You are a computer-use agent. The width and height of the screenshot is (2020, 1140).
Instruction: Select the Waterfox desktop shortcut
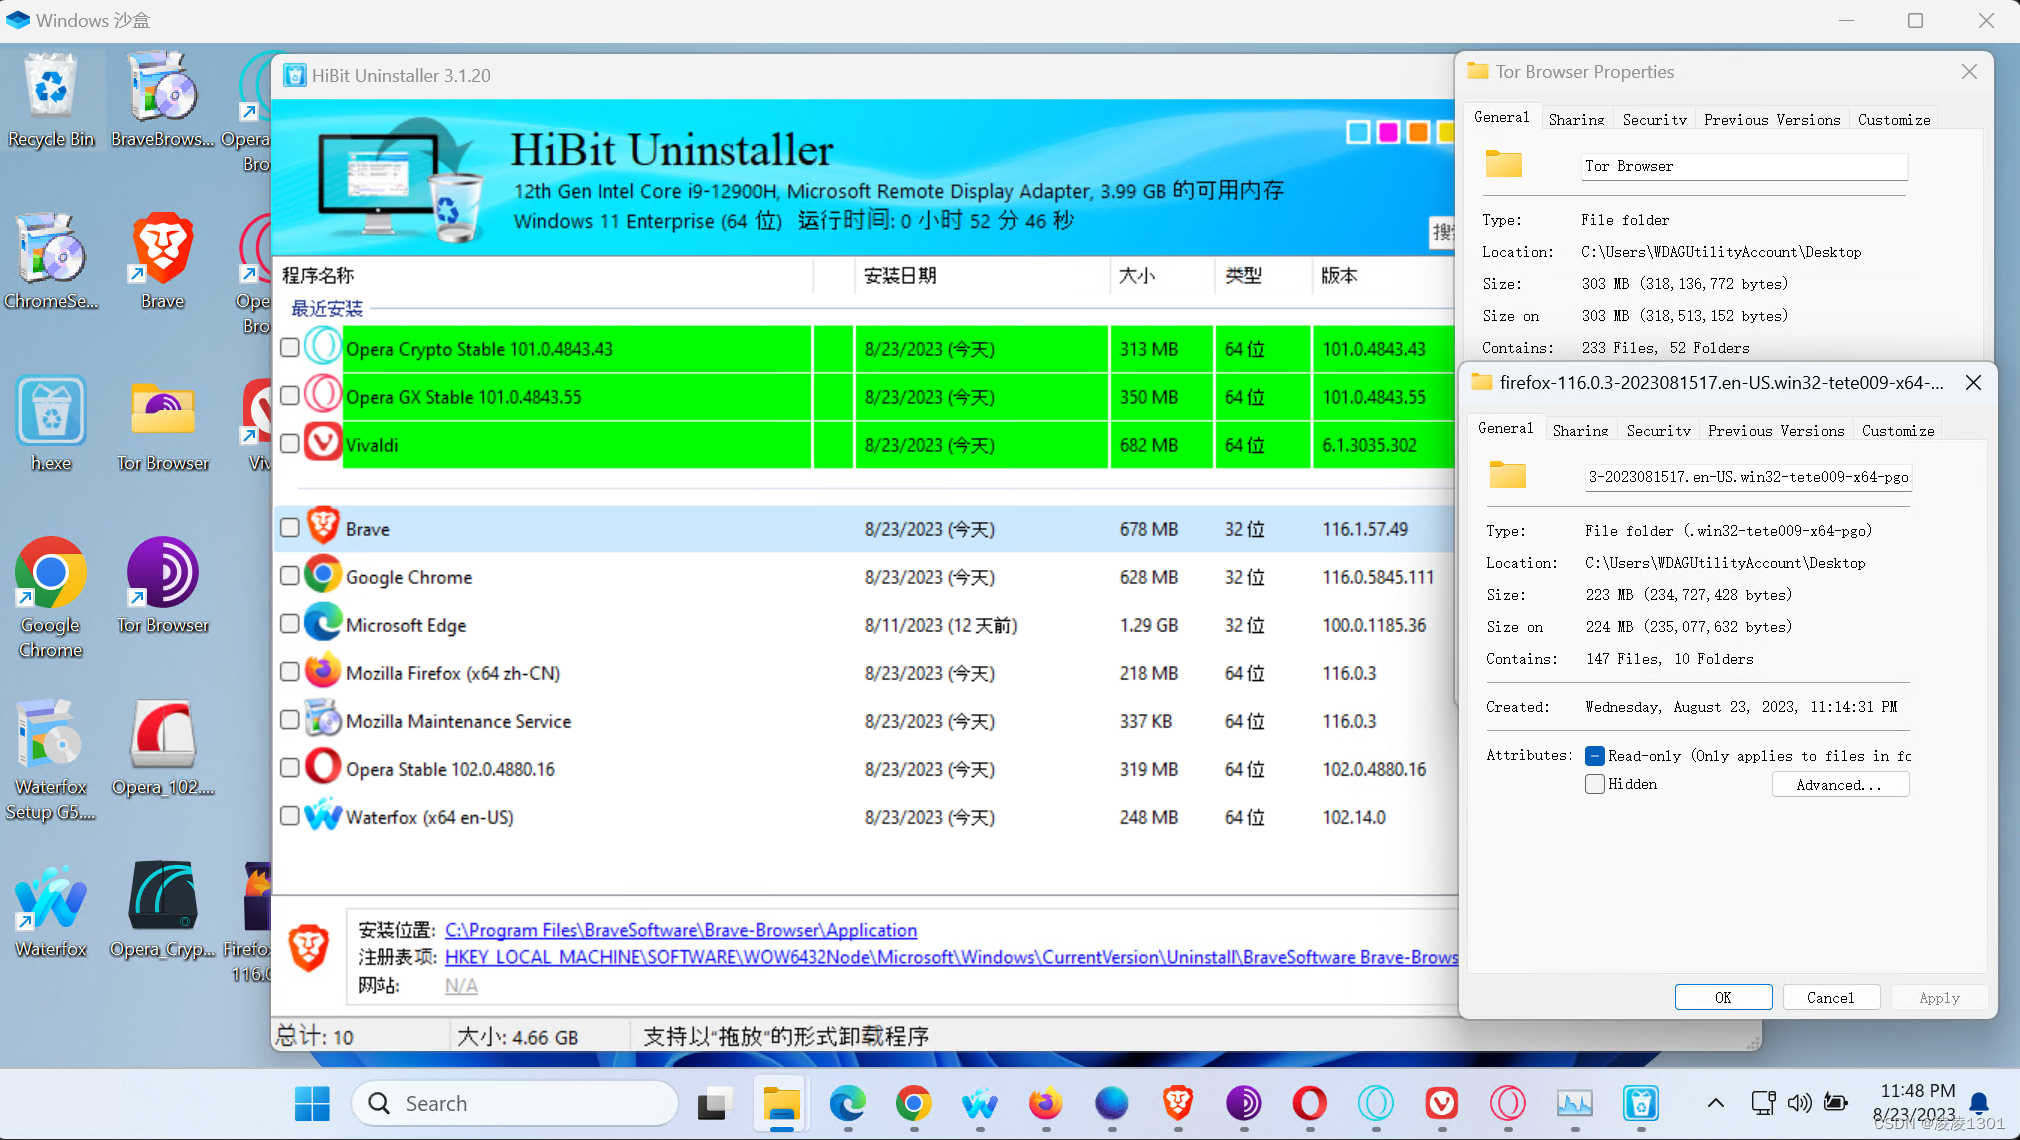coord(51,910)
